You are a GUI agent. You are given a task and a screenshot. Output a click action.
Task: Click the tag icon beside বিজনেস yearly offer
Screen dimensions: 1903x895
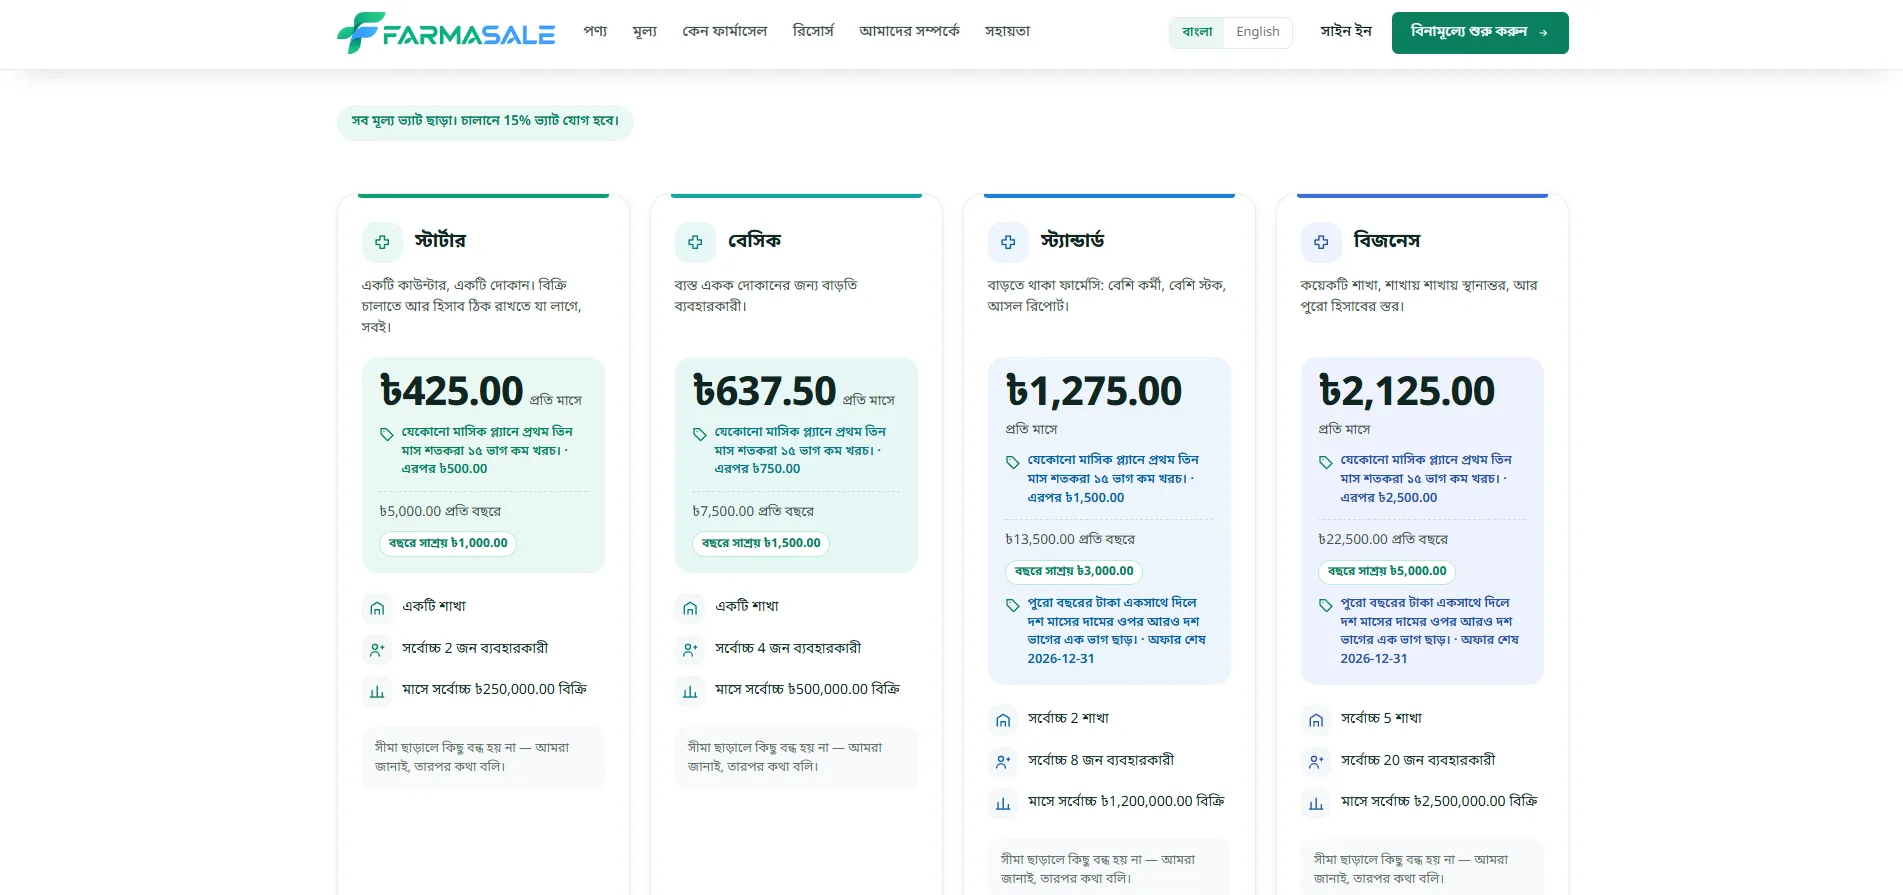(1325, 605)
